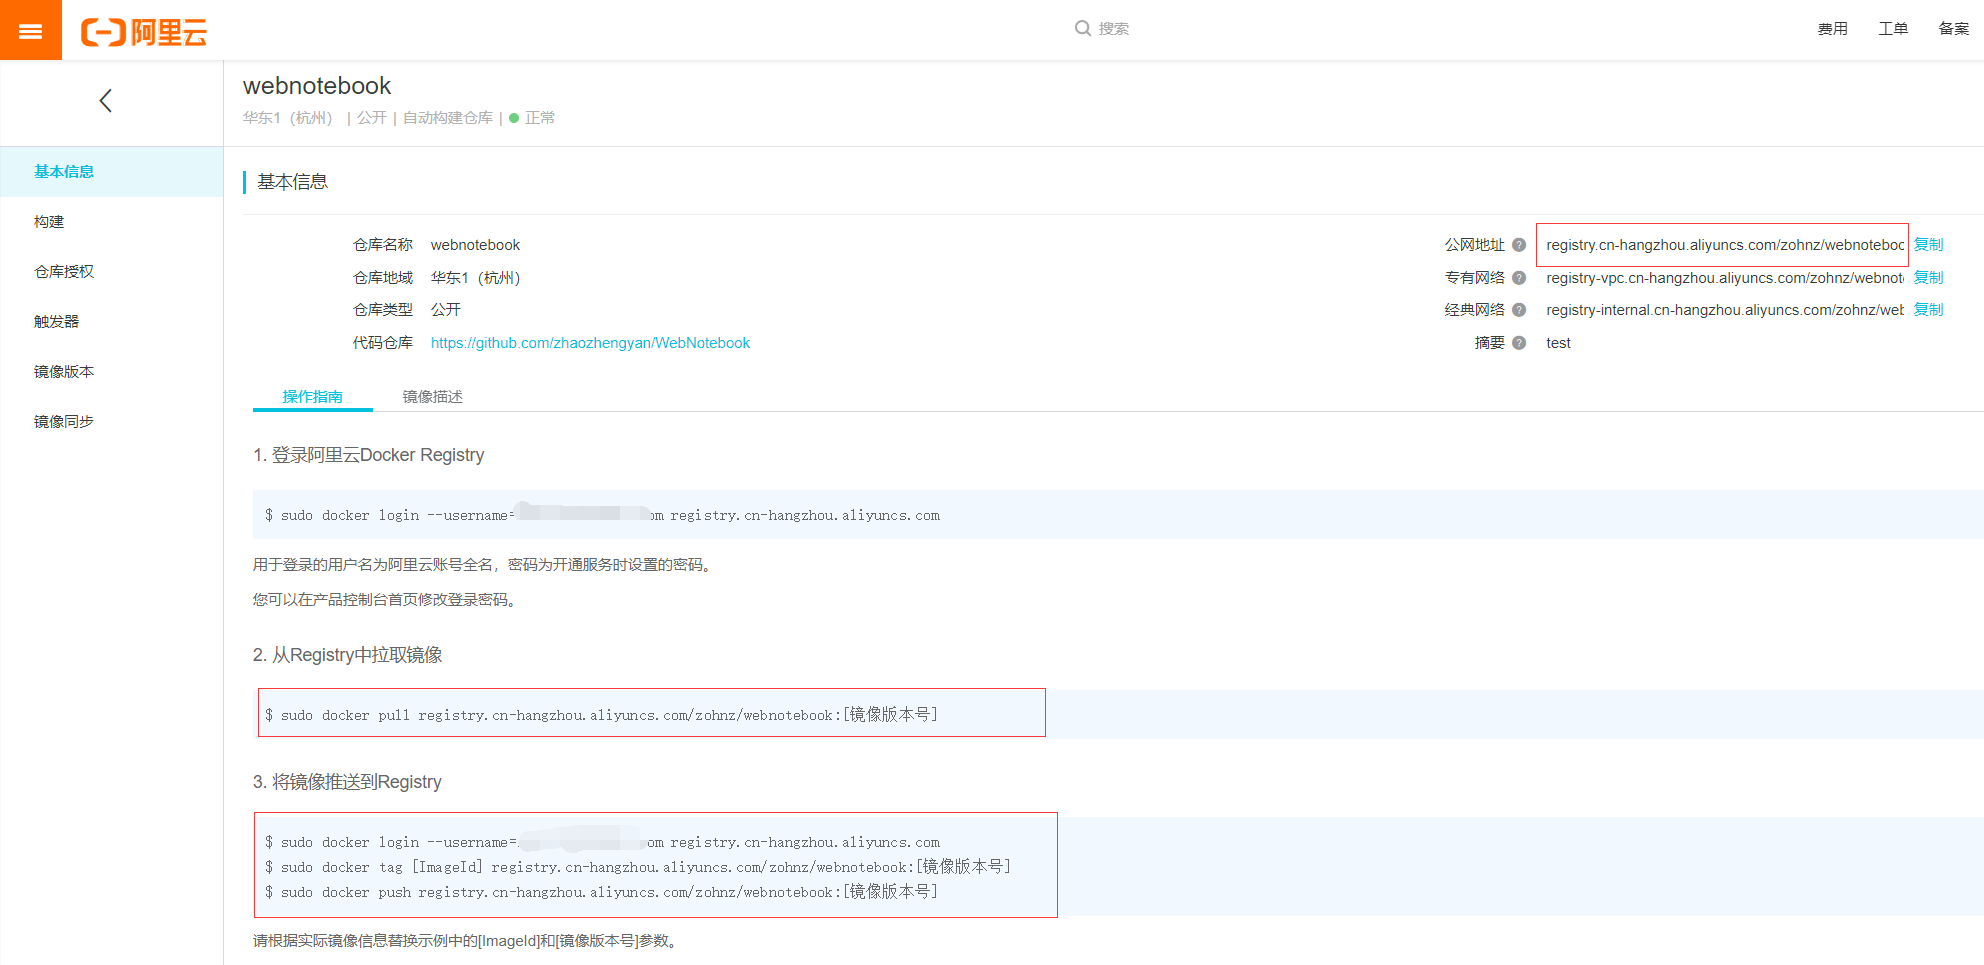The height and width of the screenshot is (965, 1984).
Task: Click the note about replacing ImageId parameters
Action: 467,941
